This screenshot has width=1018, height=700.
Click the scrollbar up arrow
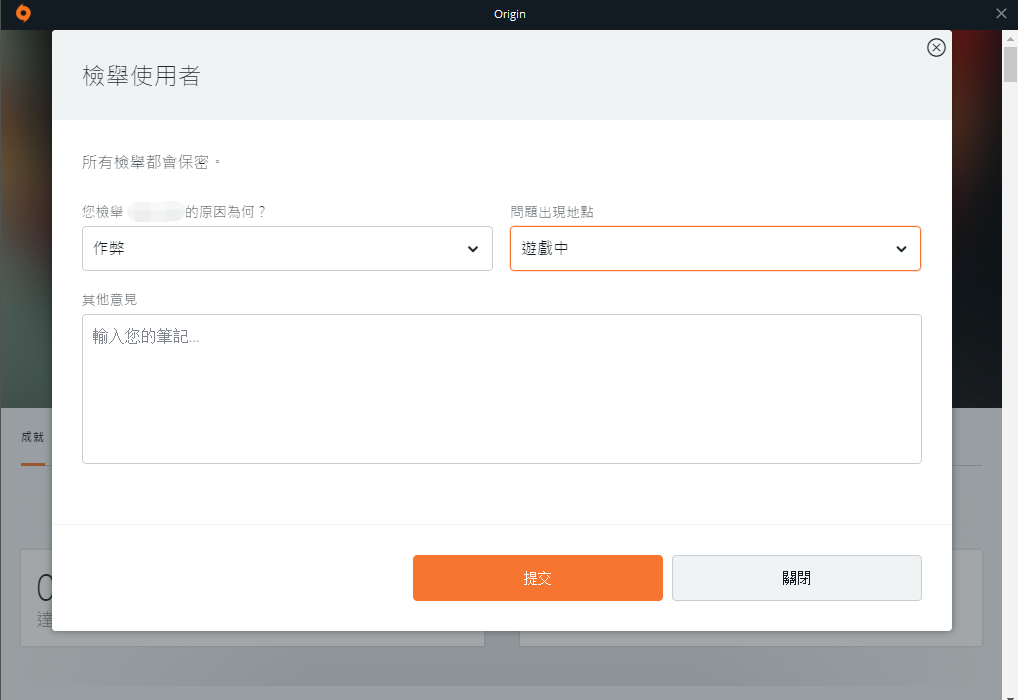(1010, 38)
